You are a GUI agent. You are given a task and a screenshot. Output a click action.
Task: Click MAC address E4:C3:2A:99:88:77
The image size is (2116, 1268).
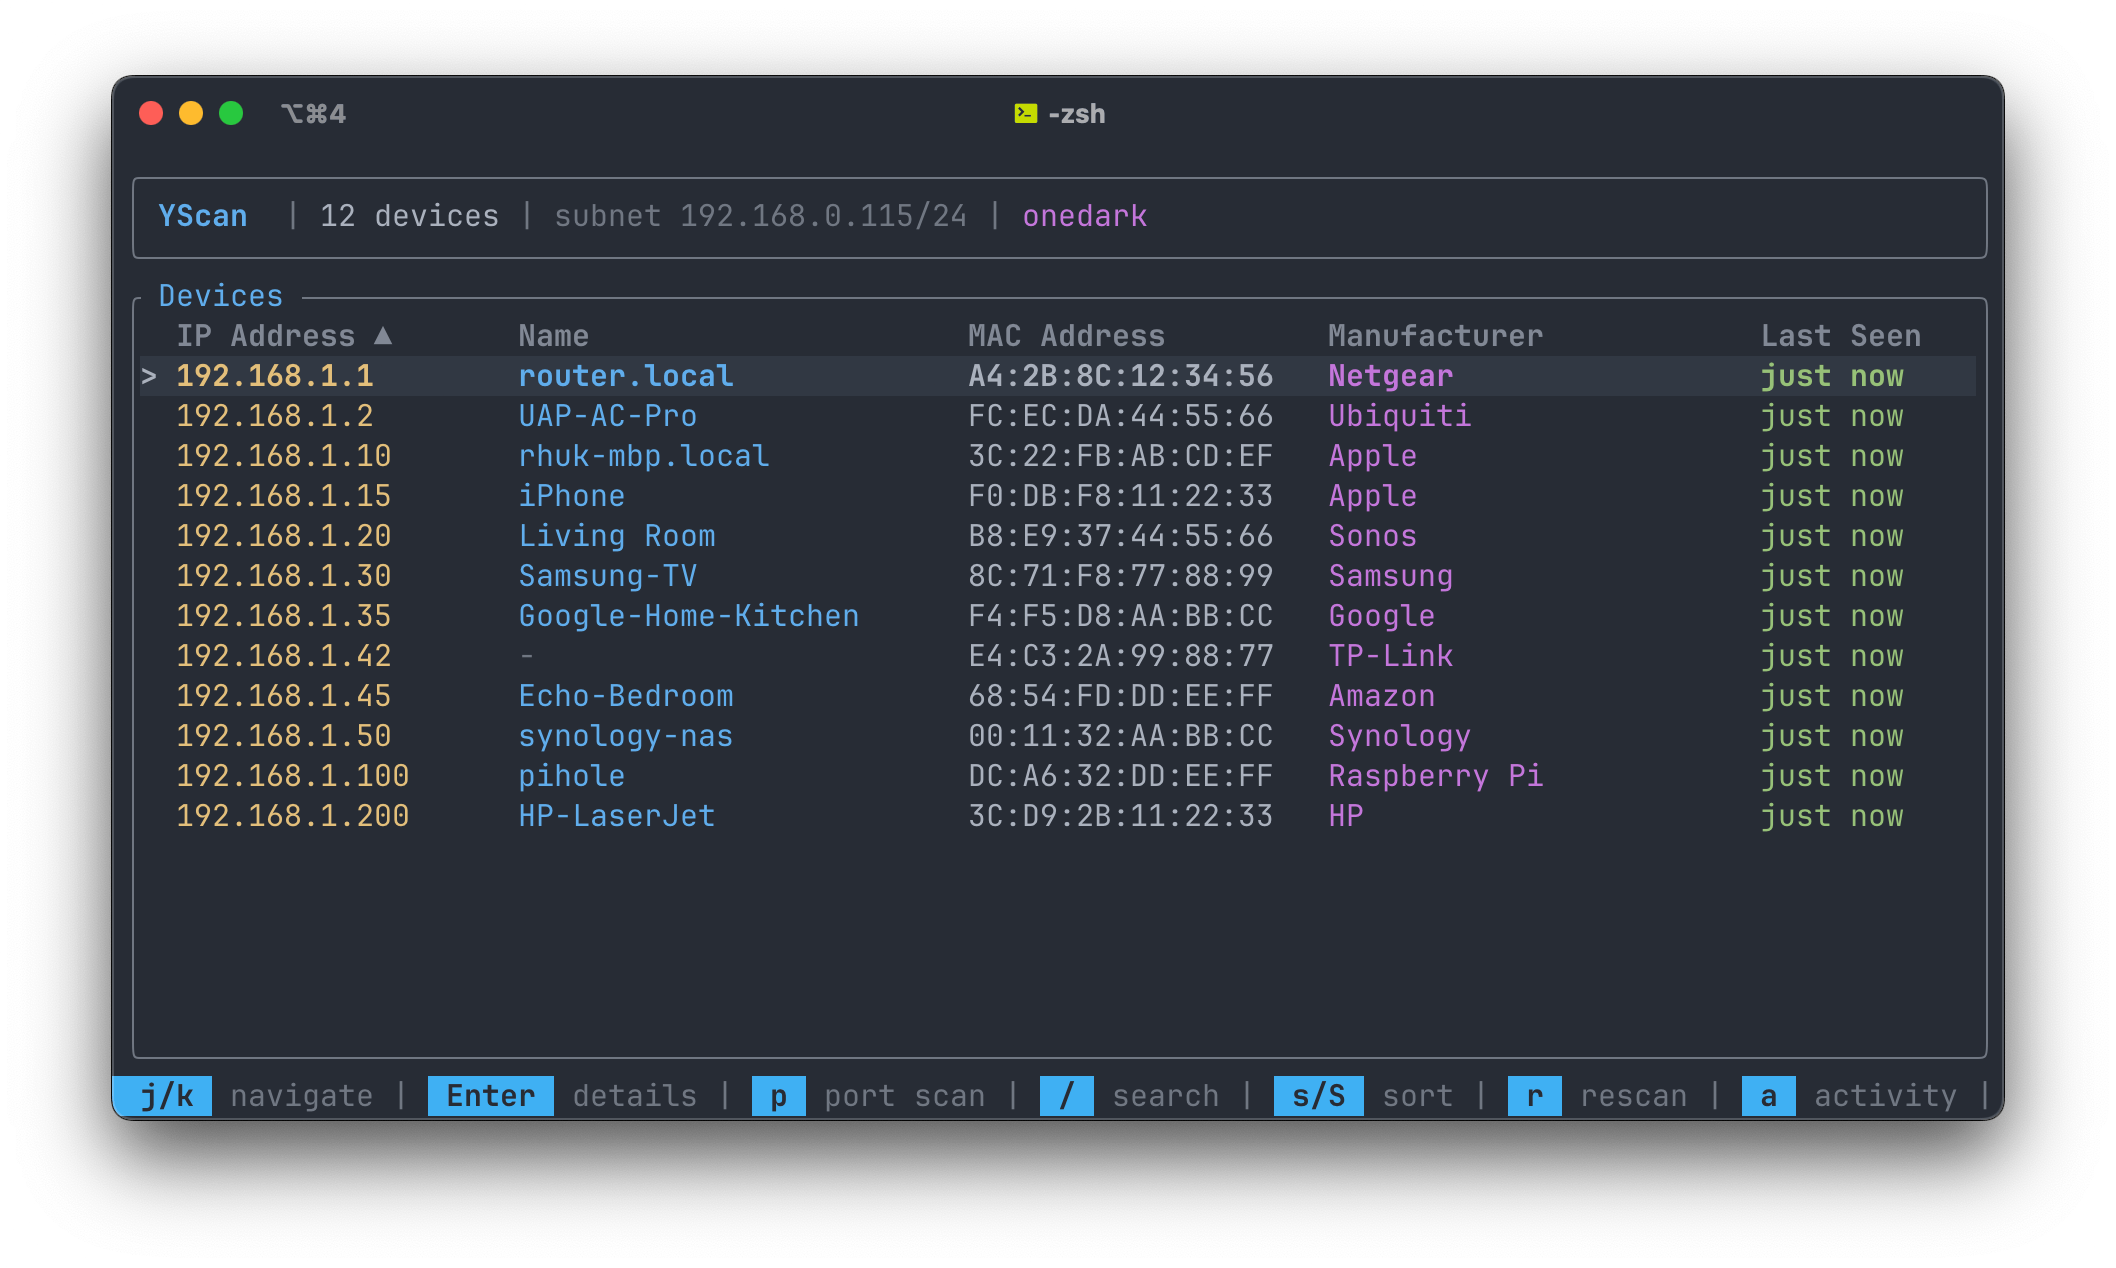(1121, 656)
